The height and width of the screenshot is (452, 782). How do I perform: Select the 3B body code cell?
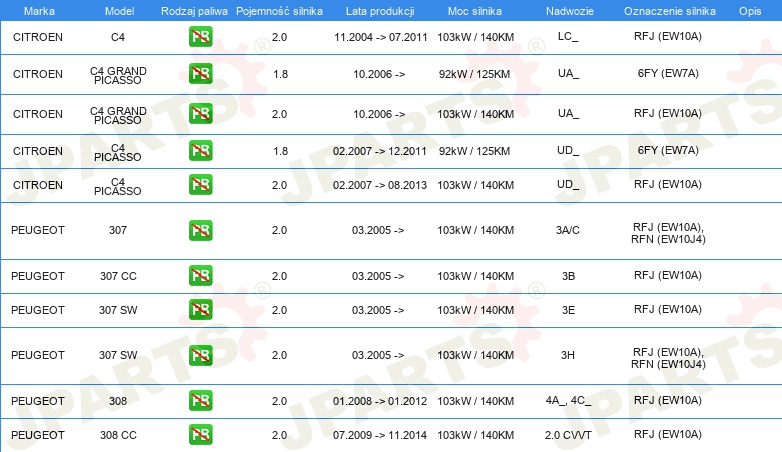[568, 276]
